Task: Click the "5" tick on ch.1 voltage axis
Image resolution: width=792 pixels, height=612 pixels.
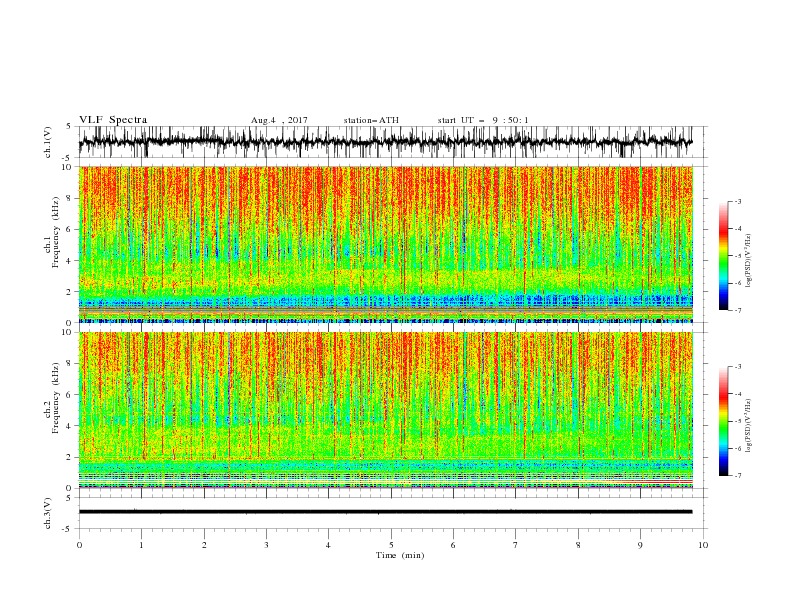Action: click(x=70, y=126)
